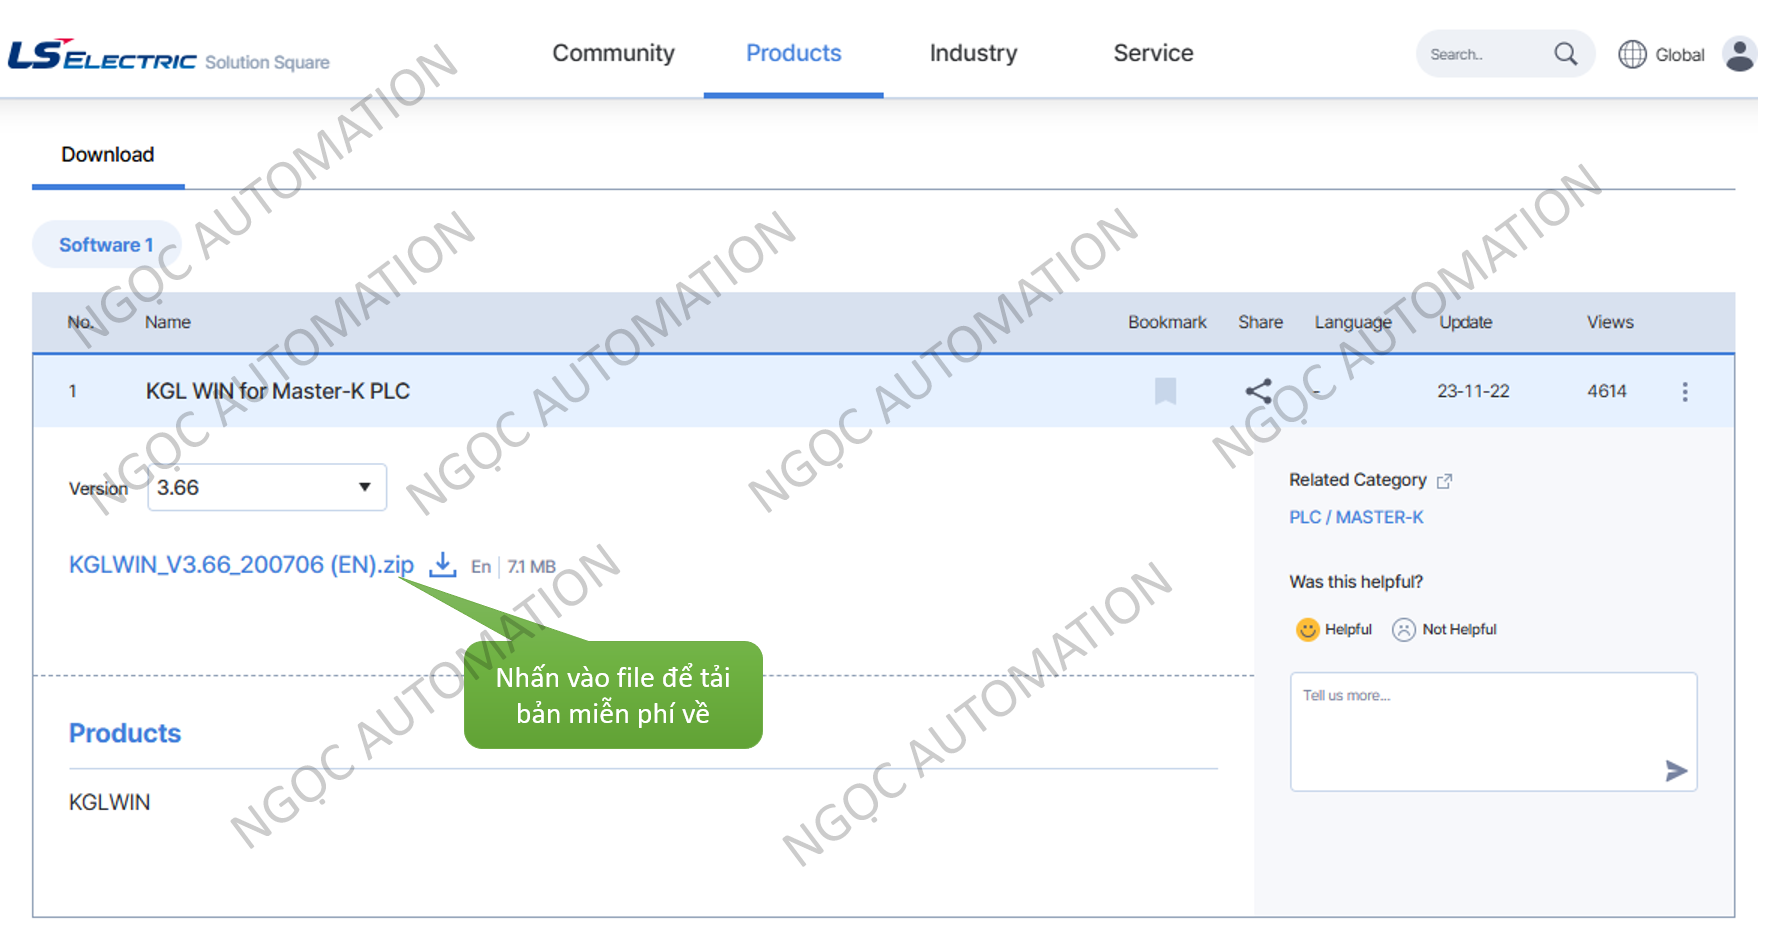Viewport: 1768px width, 926px height.
Task: Click the Views column header
Action: coord(1609,322)
